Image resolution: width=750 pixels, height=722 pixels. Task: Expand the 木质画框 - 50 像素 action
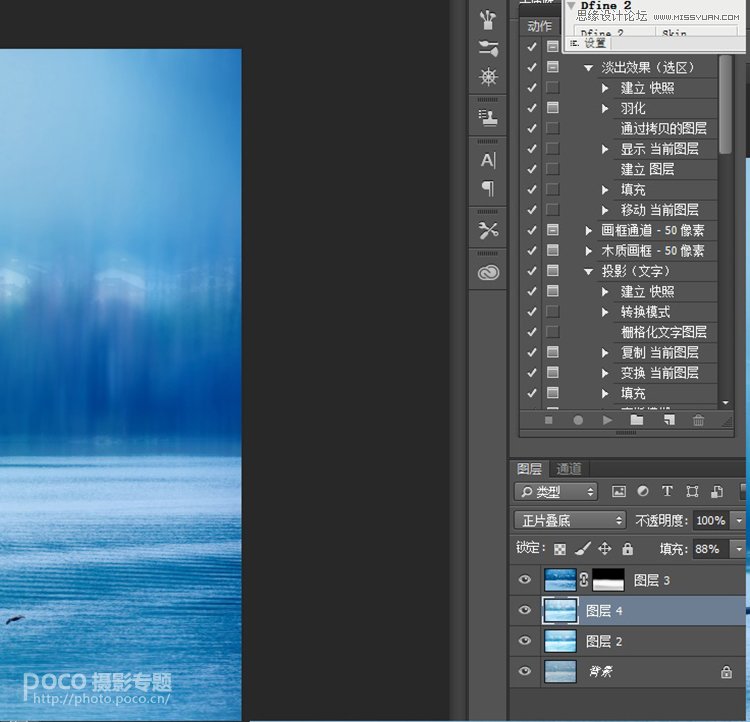point(588,251)
